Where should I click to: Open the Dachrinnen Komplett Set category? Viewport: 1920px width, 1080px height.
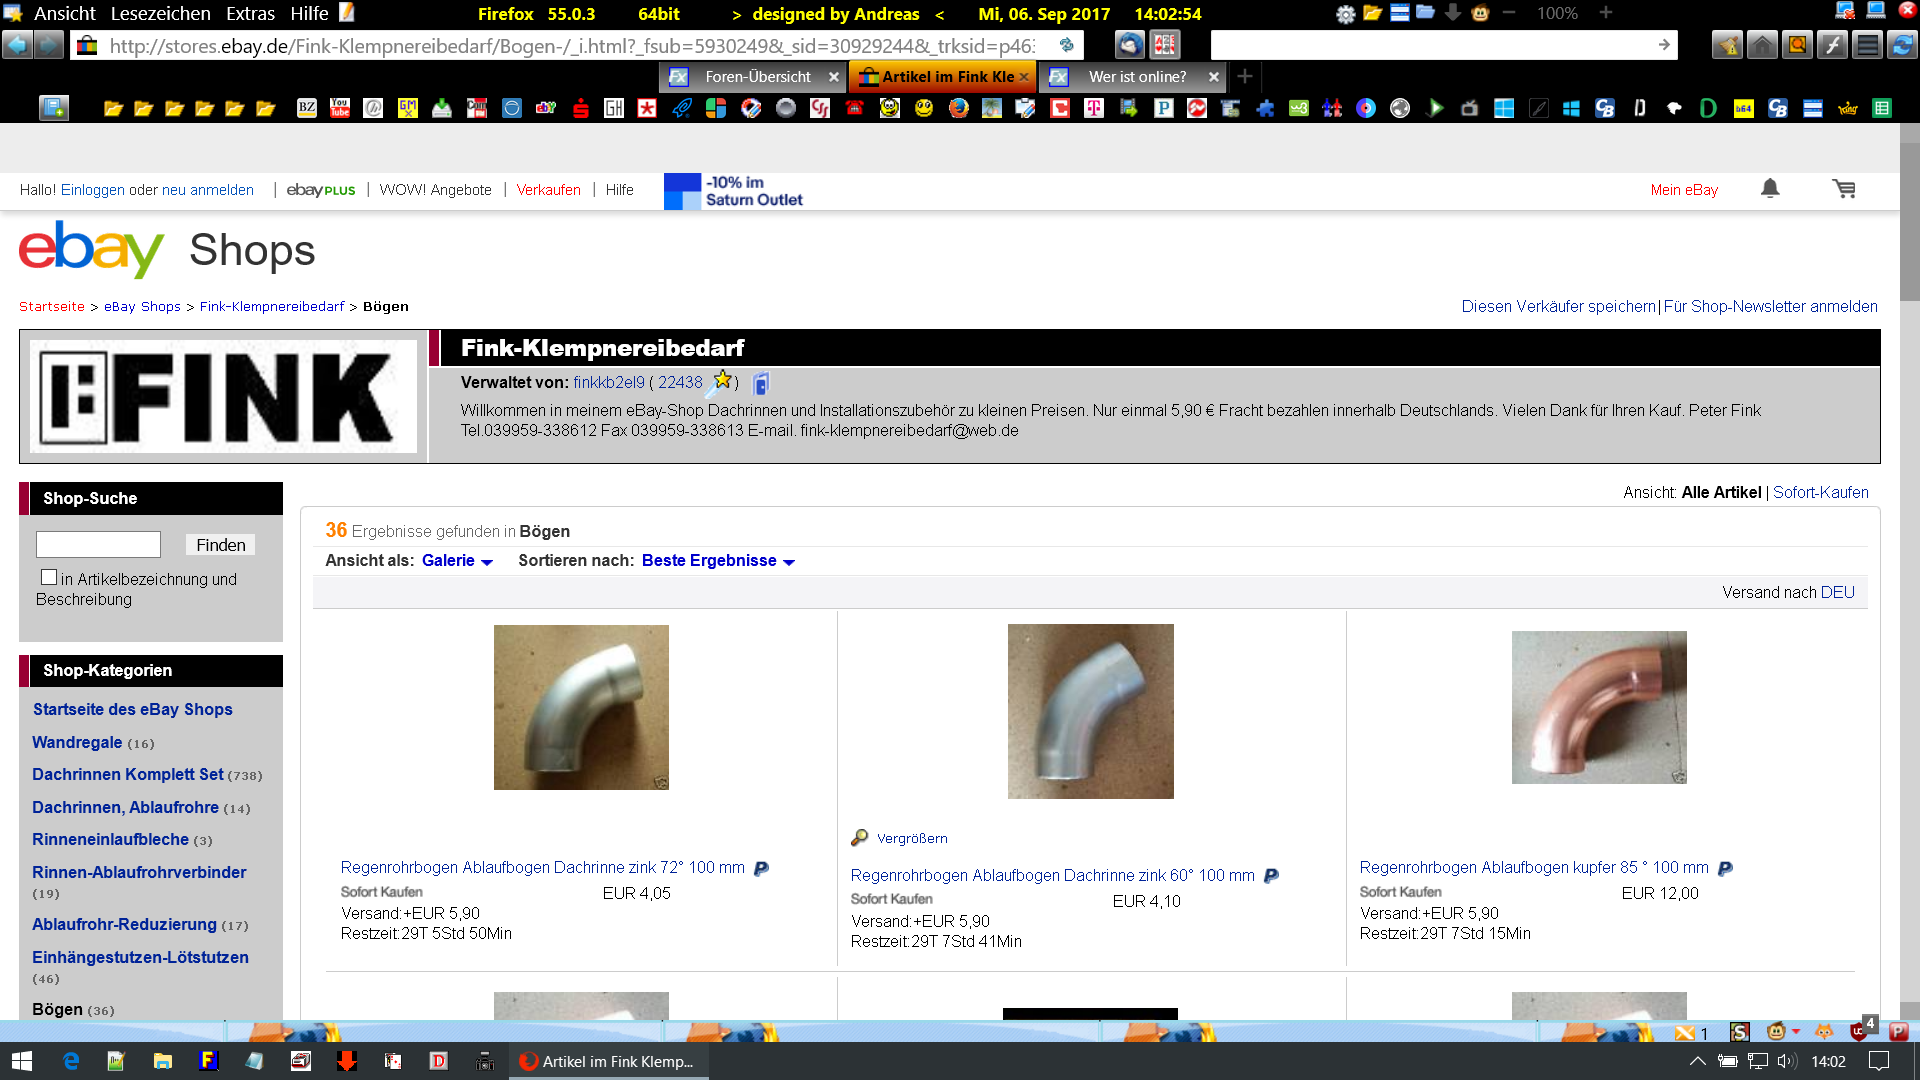pos(128,774)
